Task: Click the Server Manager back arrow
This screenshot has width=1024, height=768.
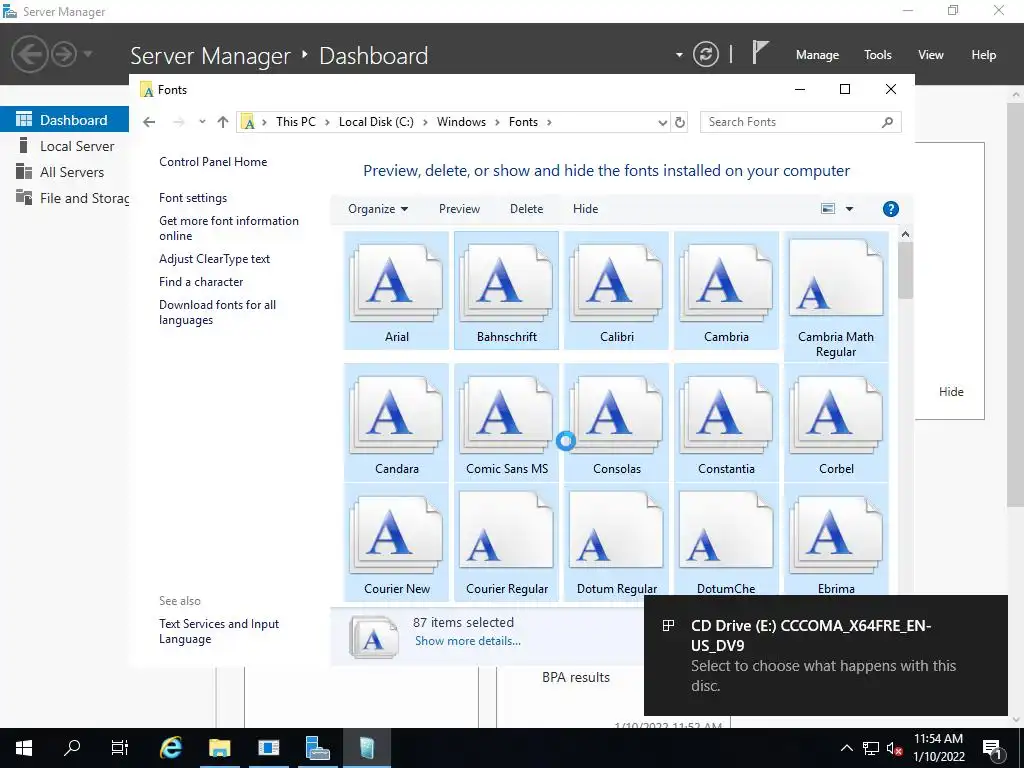Action: pos(29,54)
